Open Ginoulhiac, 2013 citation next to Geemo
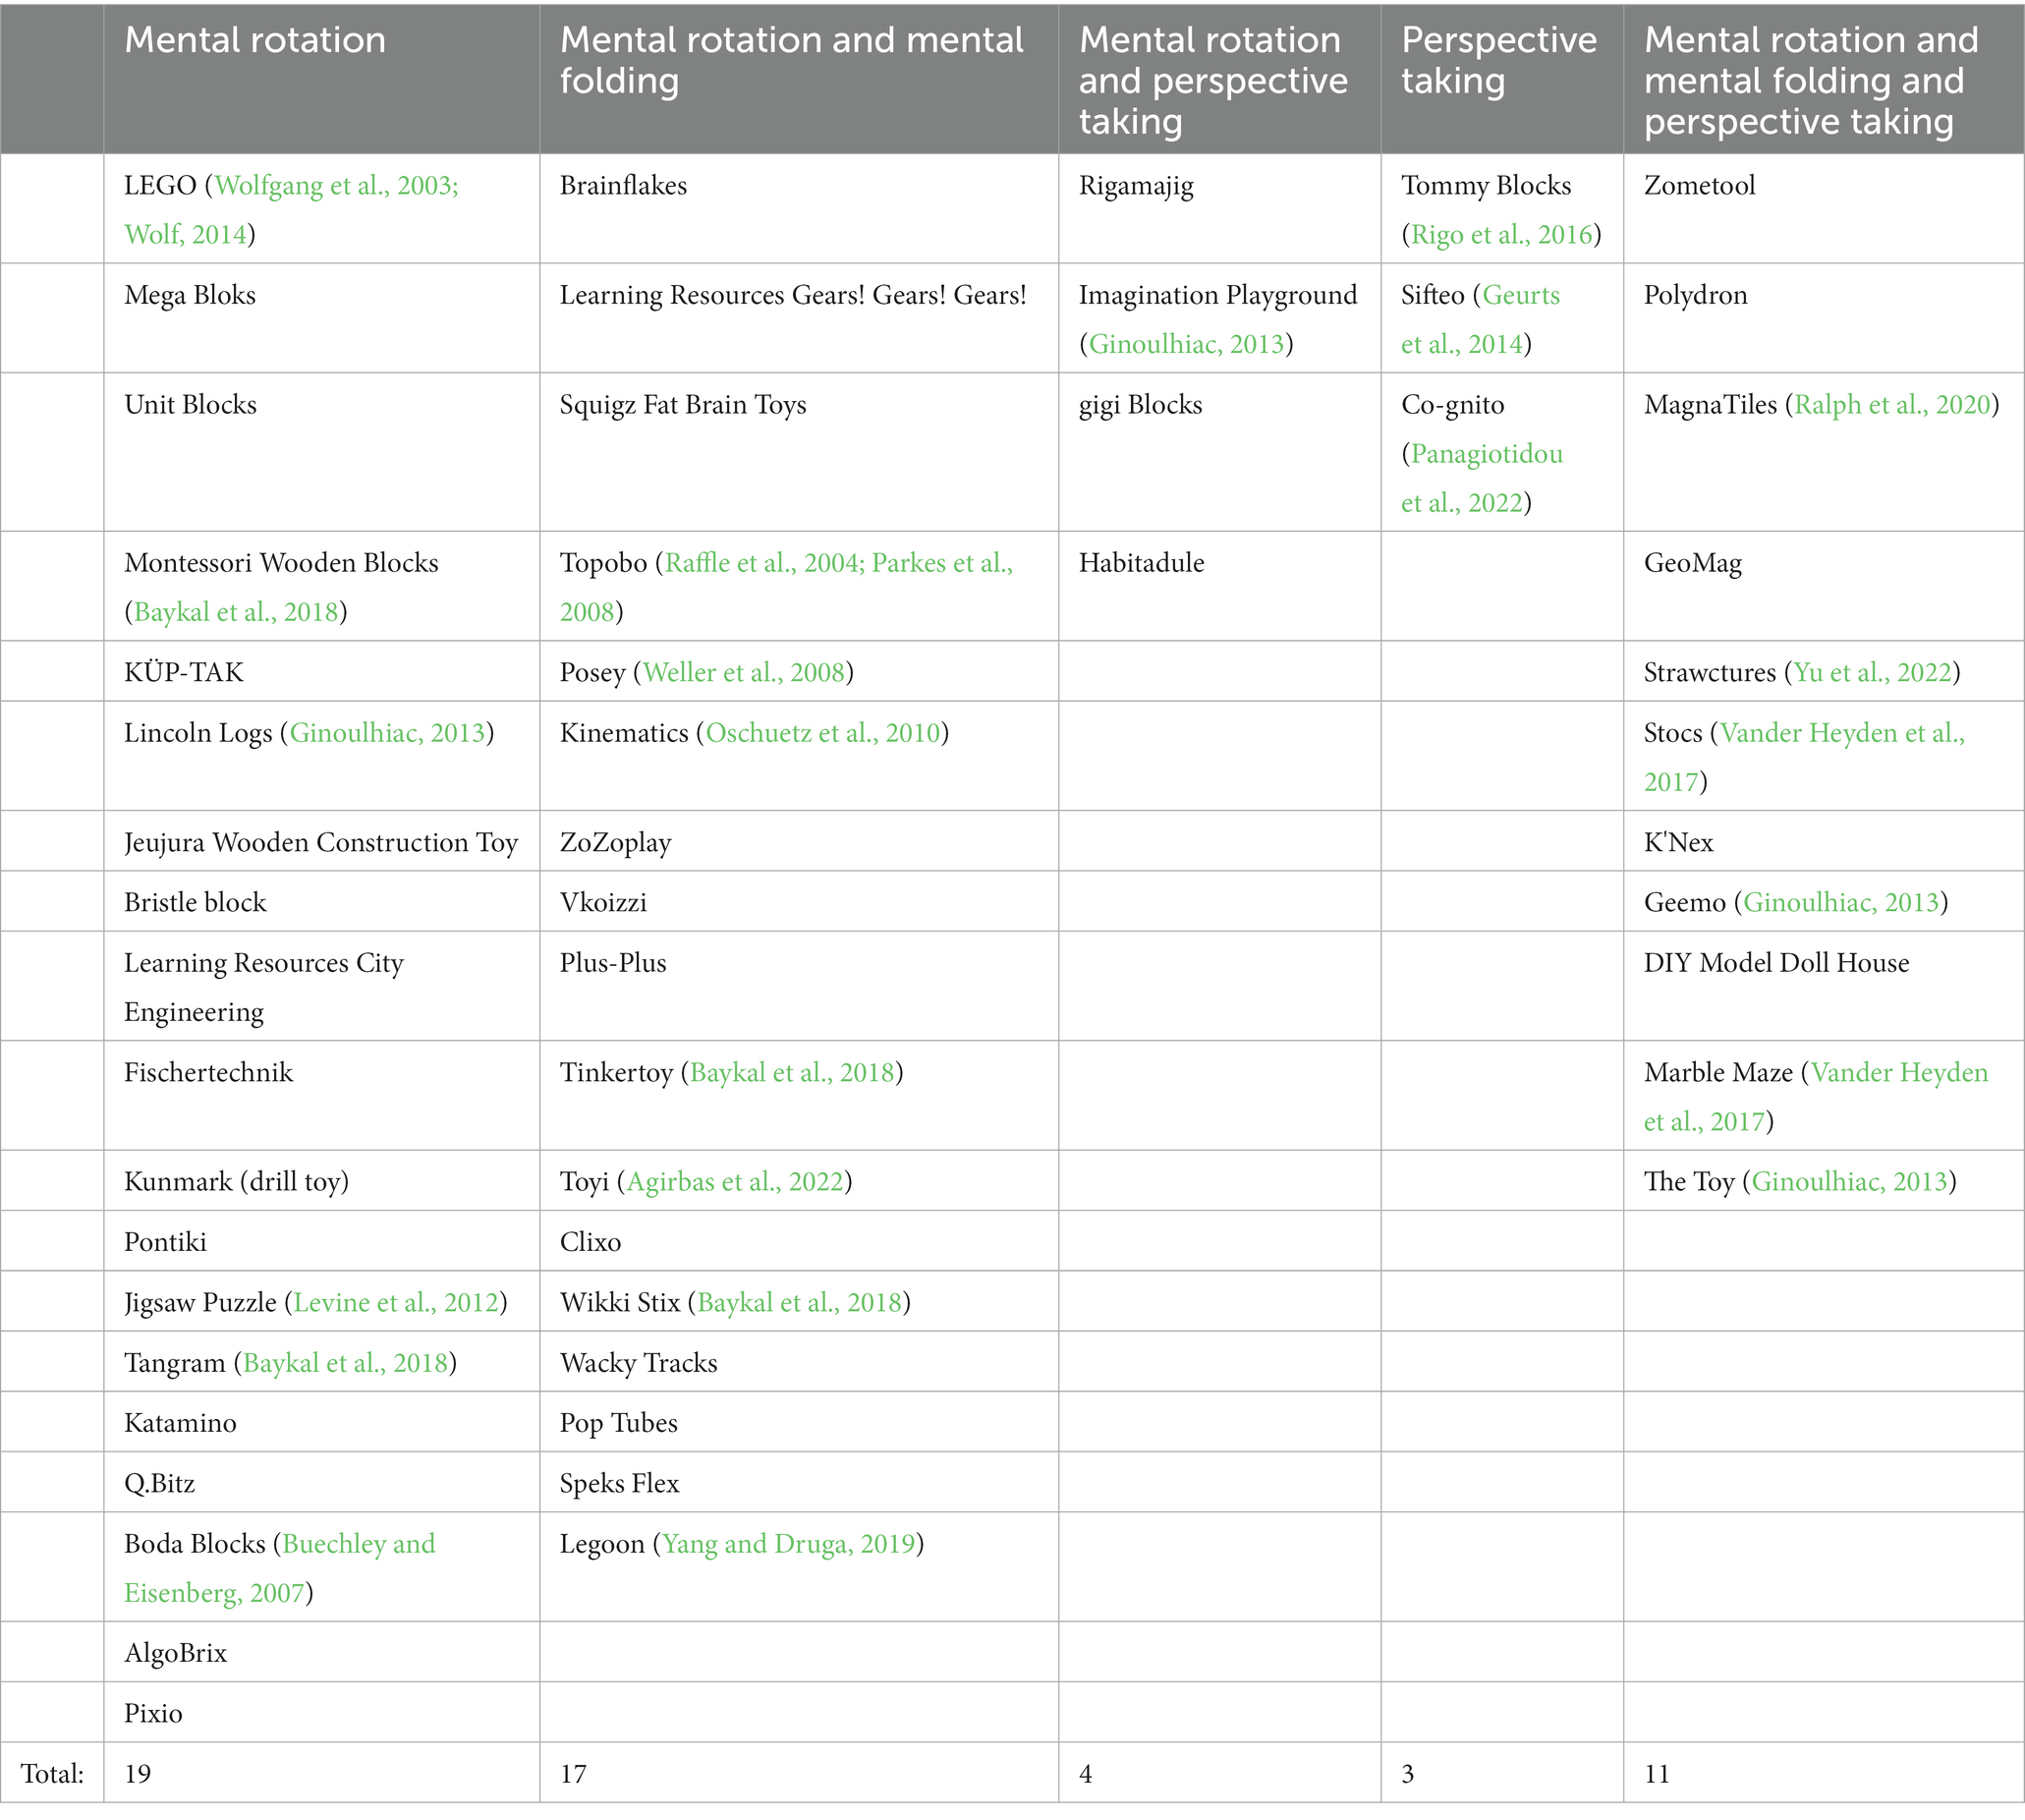2025x1820 pixels. (1842, 903)
